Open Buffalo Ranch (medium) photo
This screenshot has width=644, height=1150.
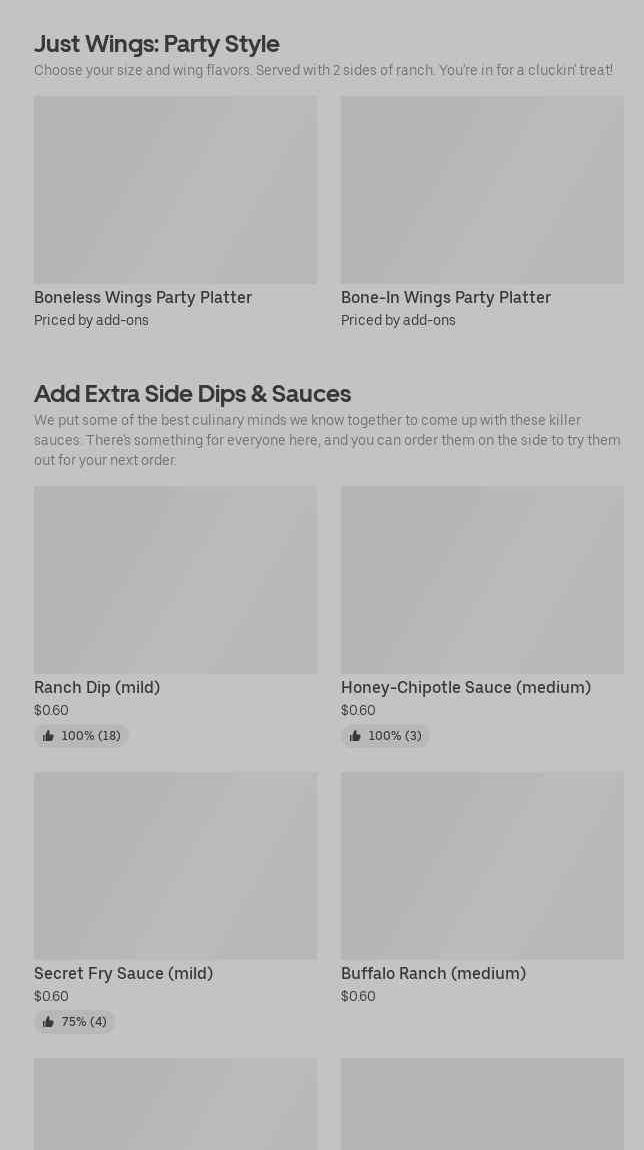coord(482,866)
